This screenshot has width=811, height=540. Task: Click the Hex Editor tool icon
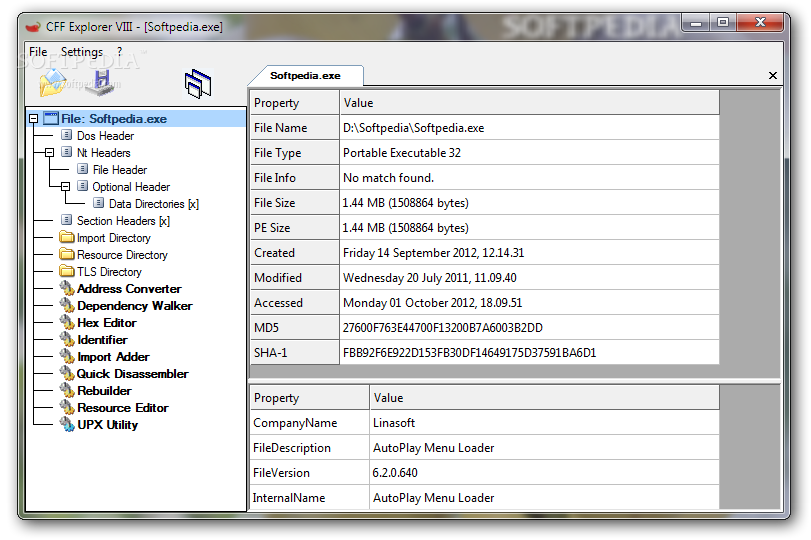pyautogui.click(x=67, y=322)
